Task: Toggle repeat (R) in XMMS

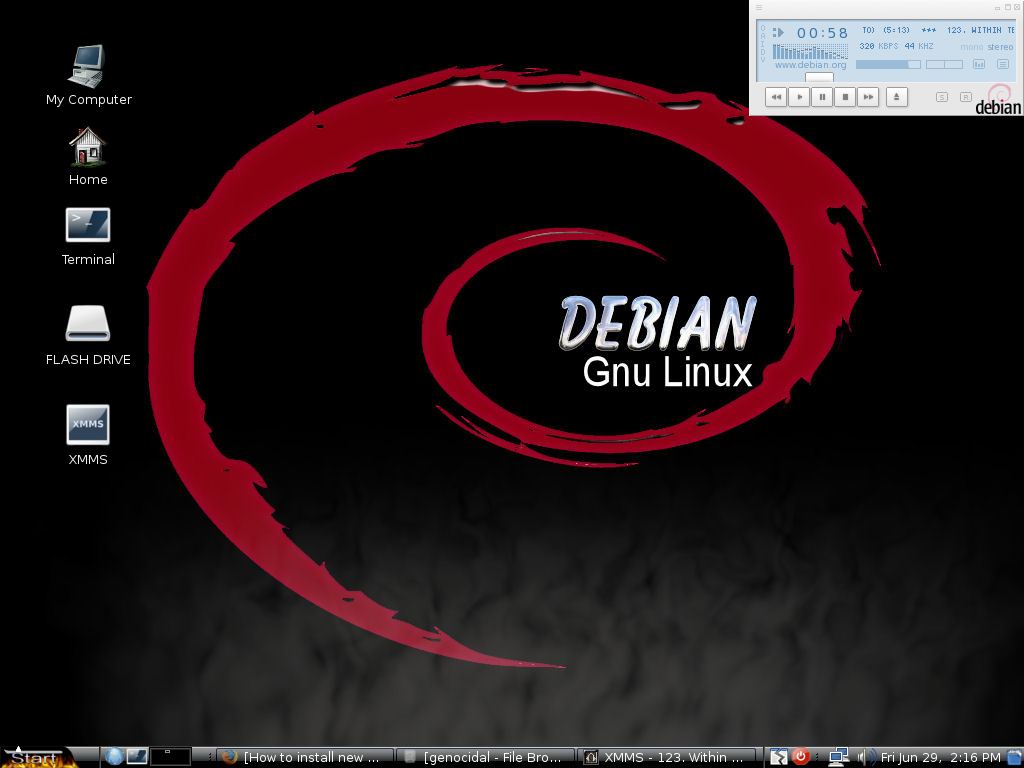Action: (966, 97)
